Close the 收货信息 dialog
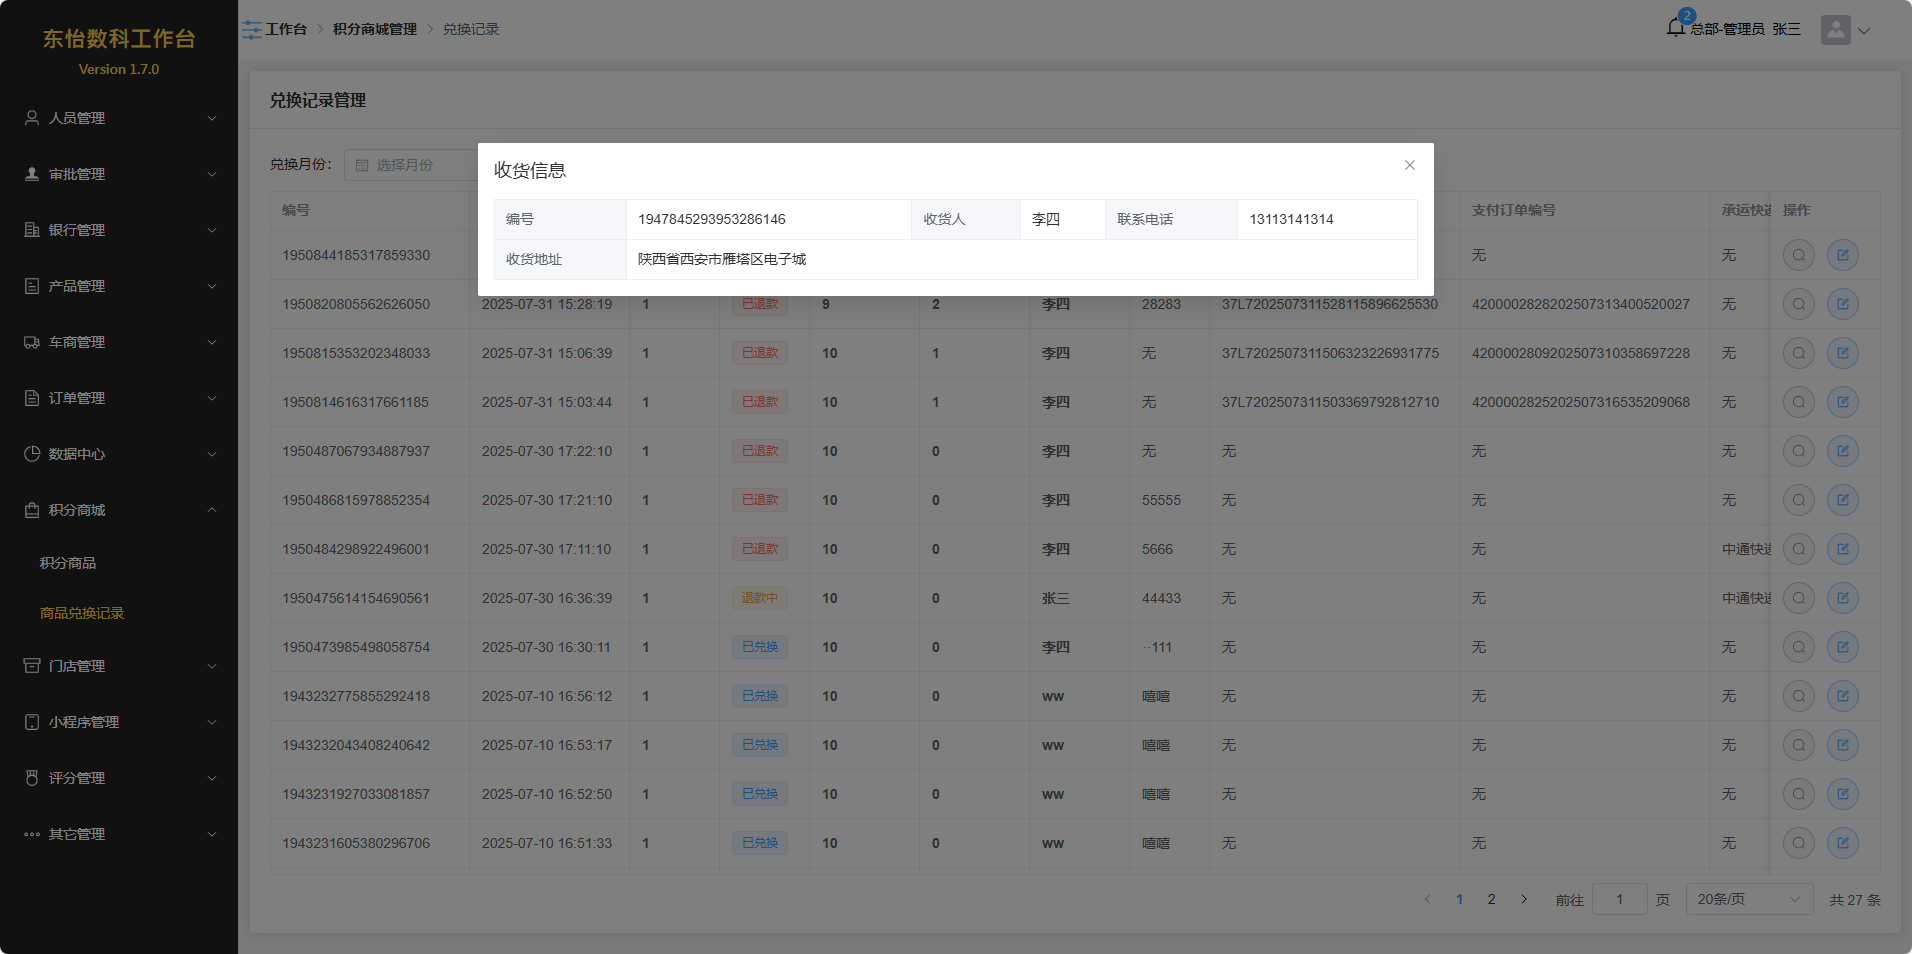 [x=1409, y=165]
